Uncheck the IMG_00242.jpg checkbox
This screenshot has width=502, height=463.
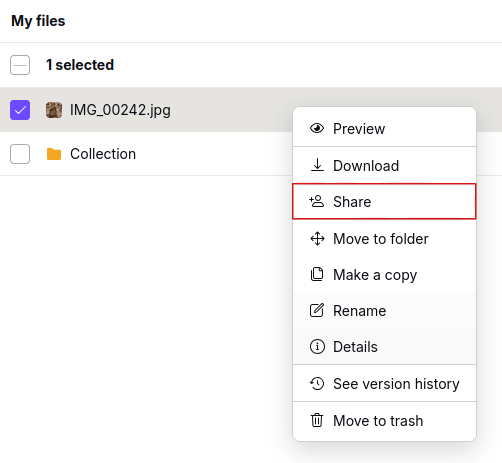coord(20,110)
